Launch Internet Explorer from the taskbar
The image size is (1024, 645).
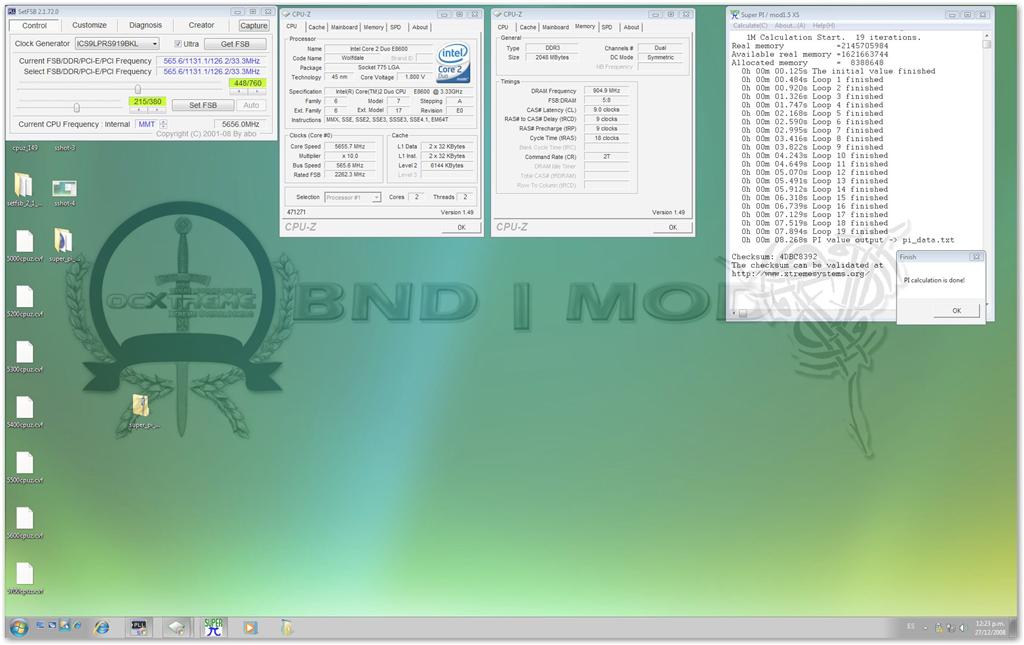(102, 628)
